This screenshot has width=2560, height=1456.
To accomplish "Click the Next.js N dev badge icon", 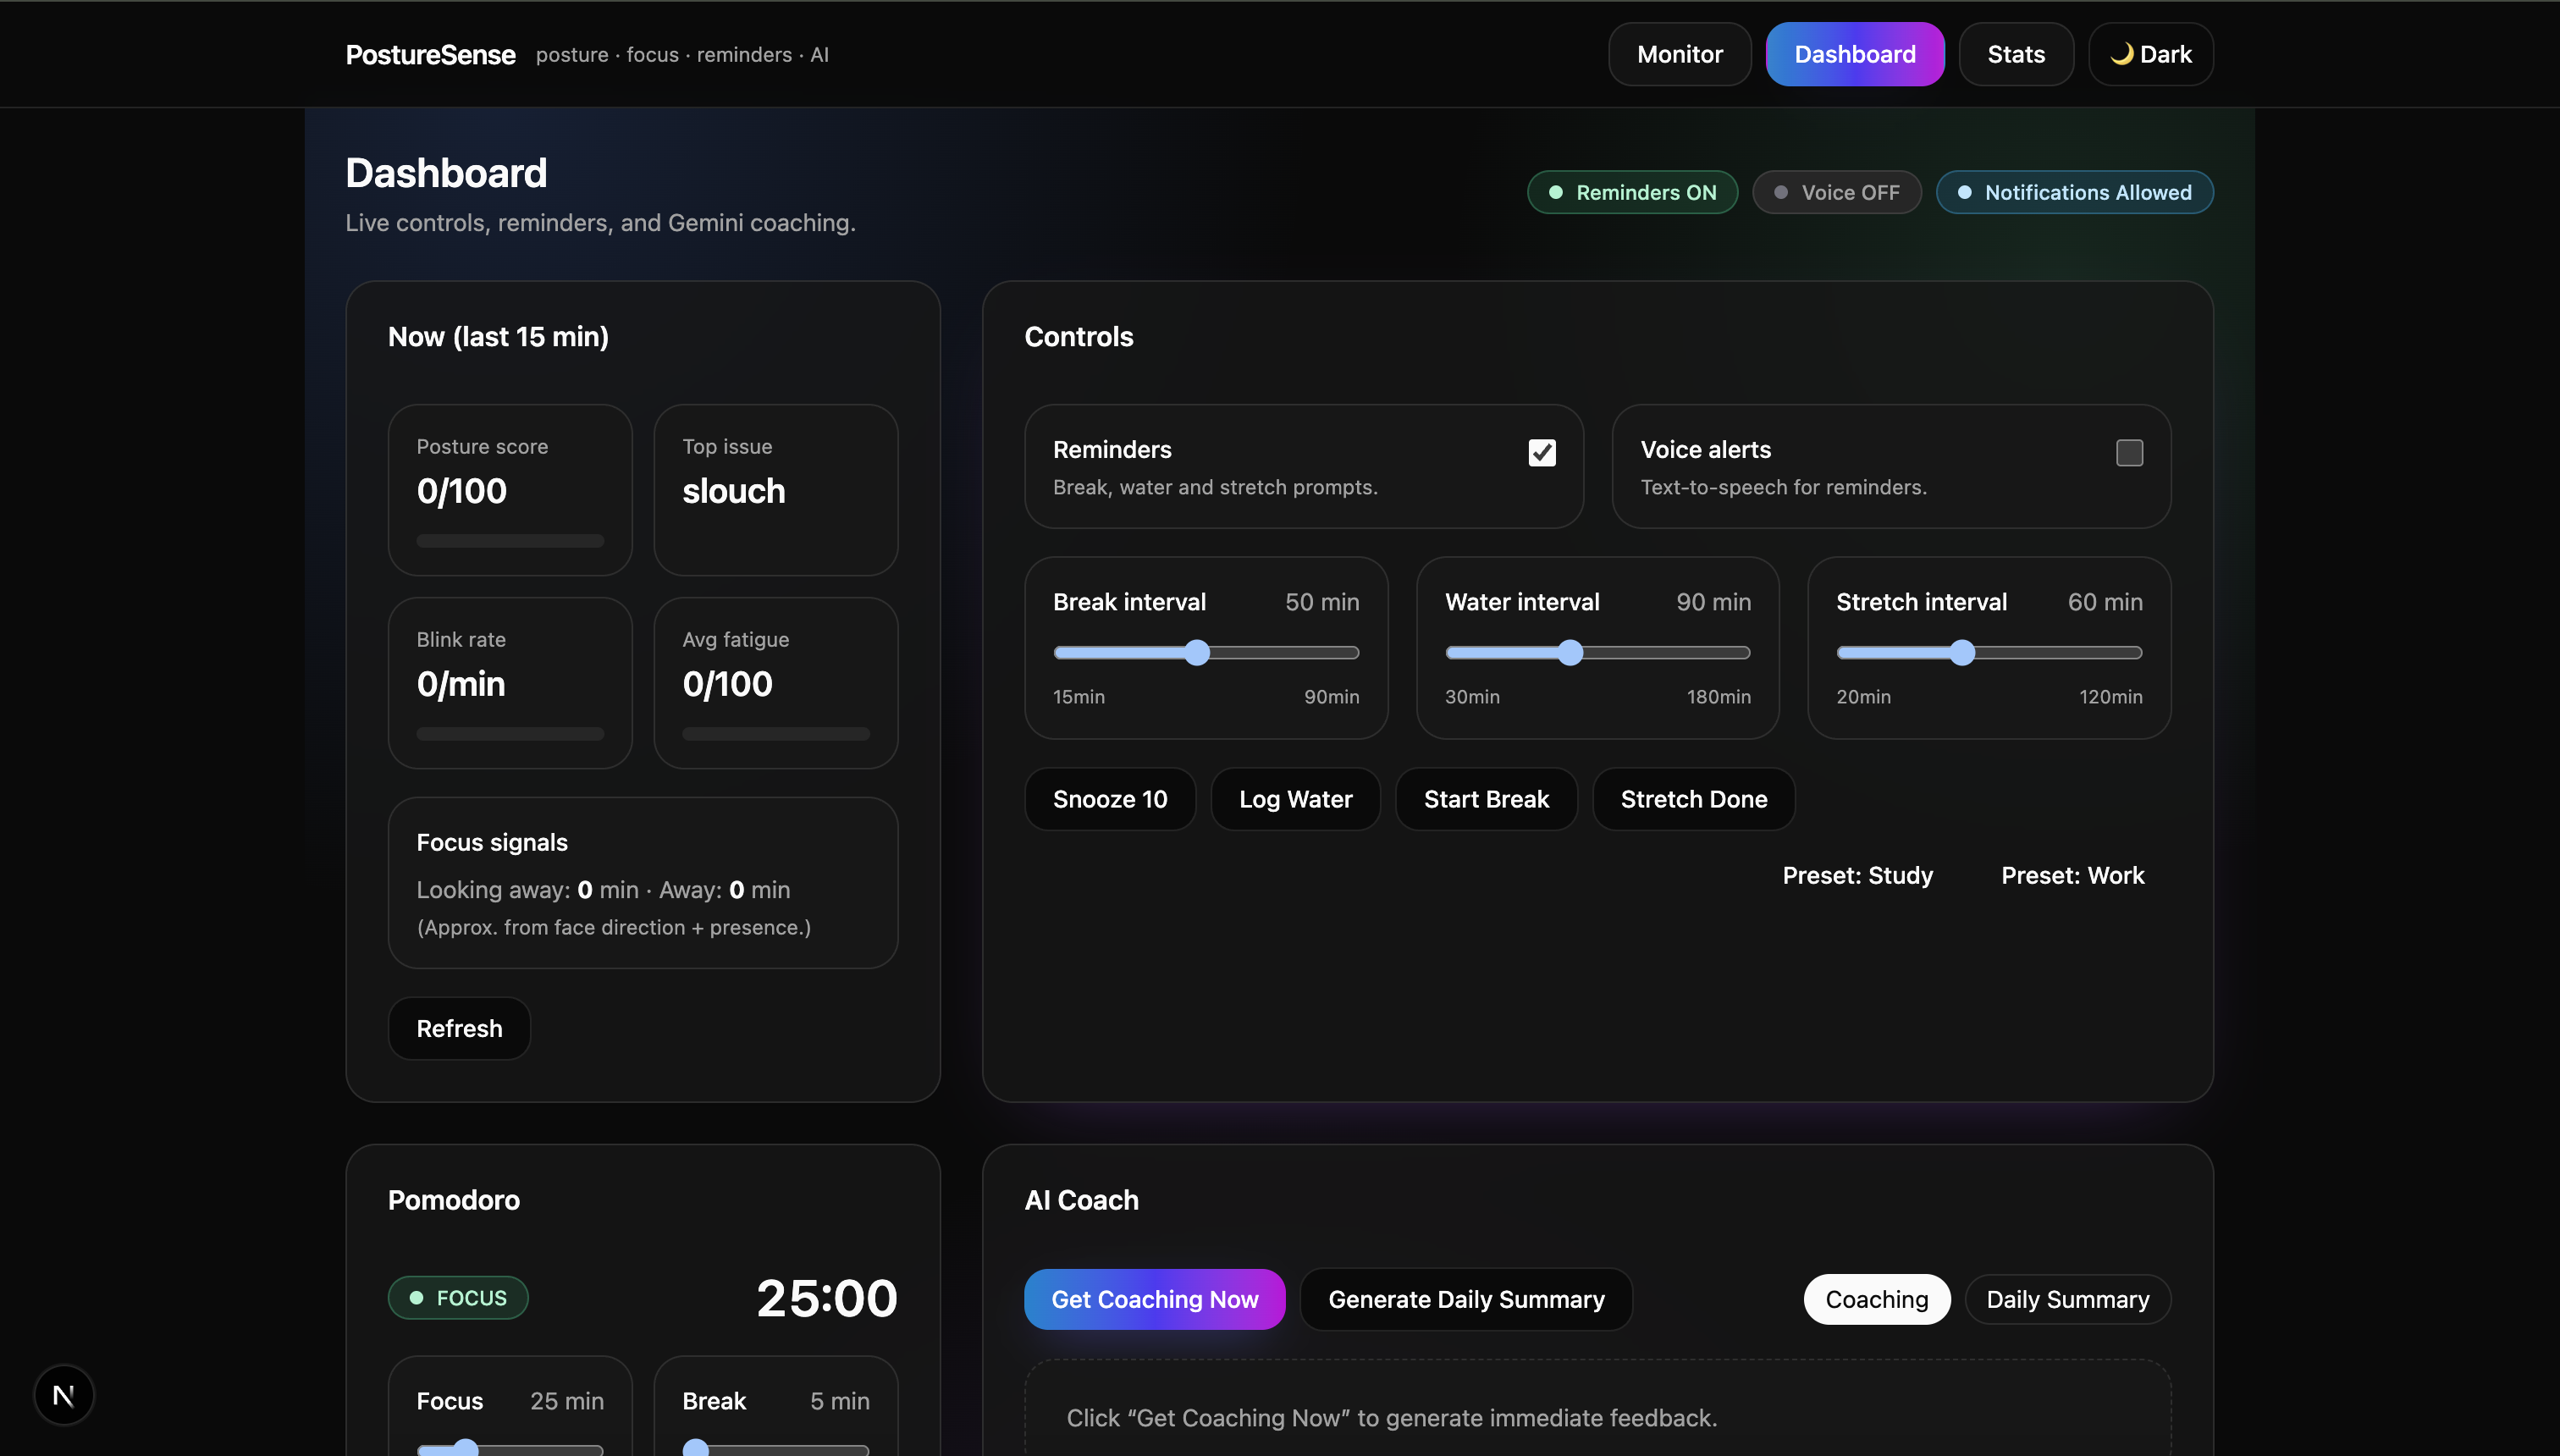I will point(63,1395).
